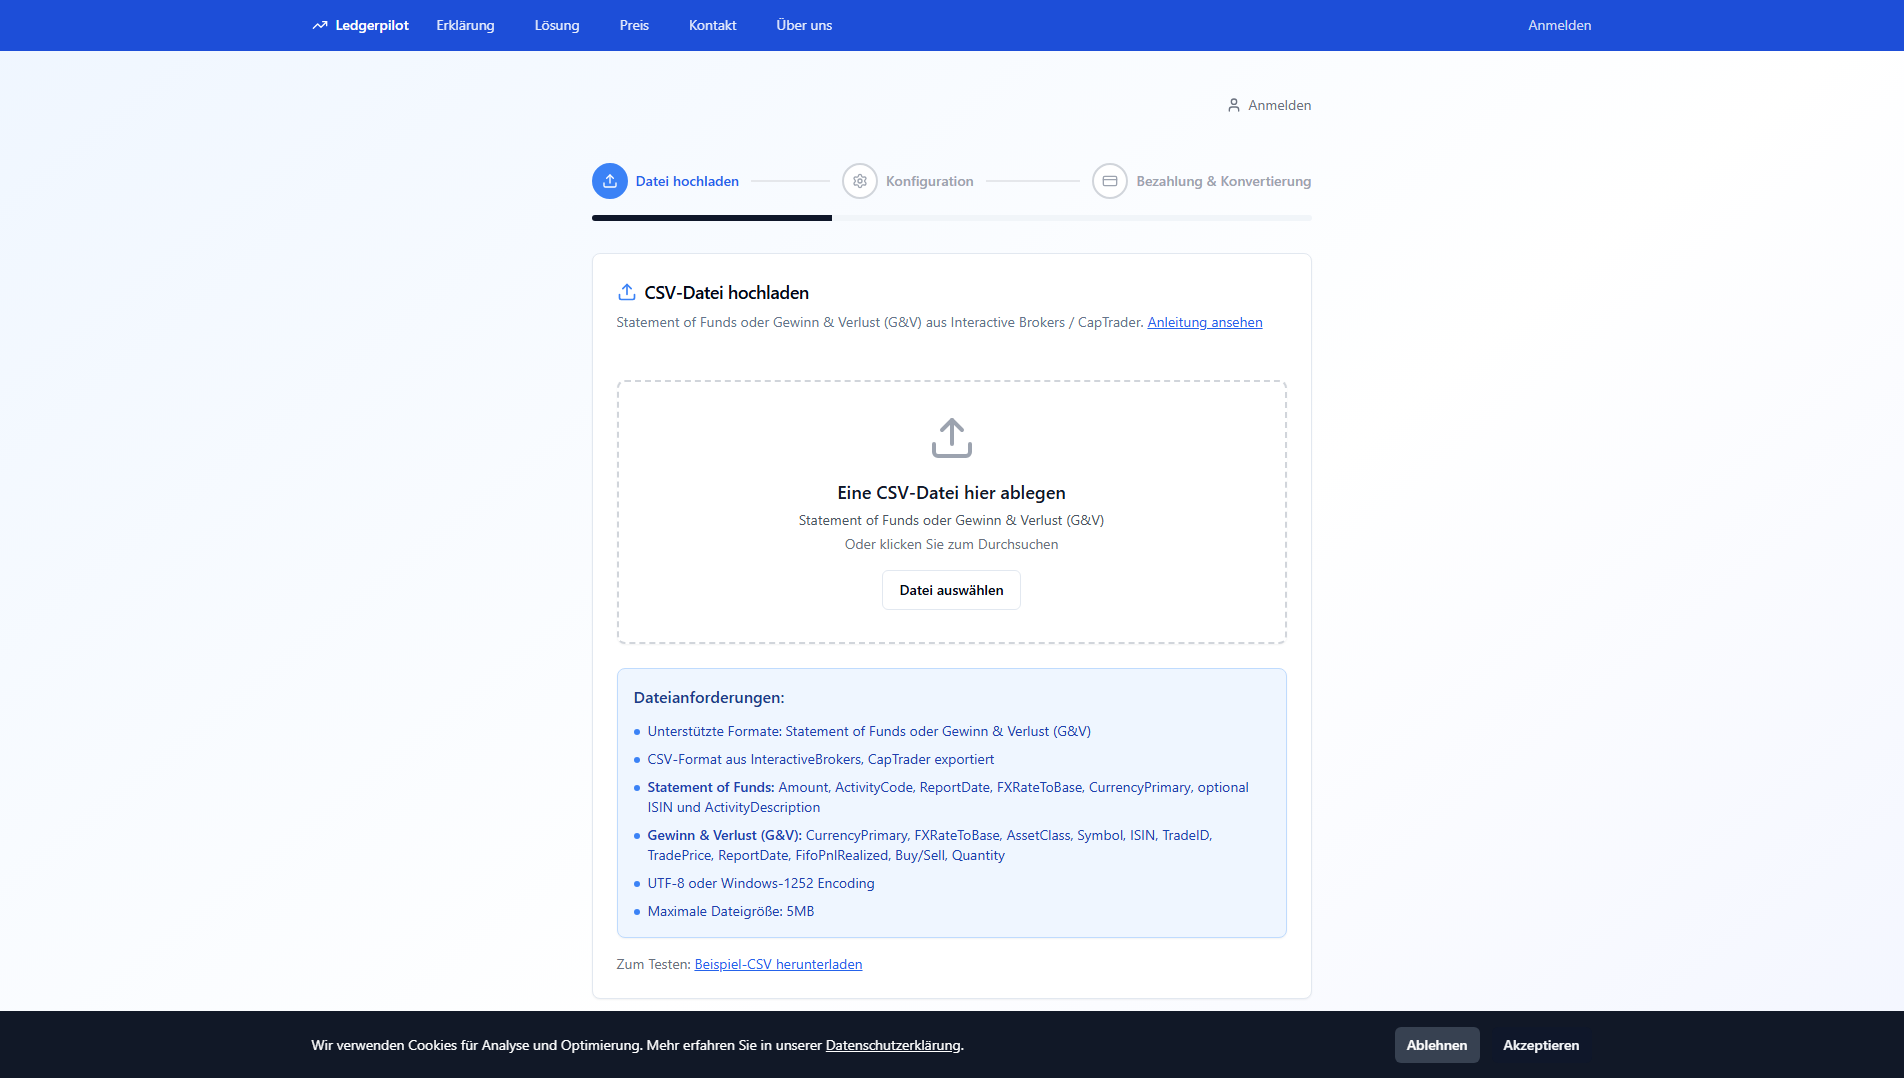This screenshot has width=1904, height=1078.
Task: Click the payment card step icon
Action: click(x=1110, y=181)
